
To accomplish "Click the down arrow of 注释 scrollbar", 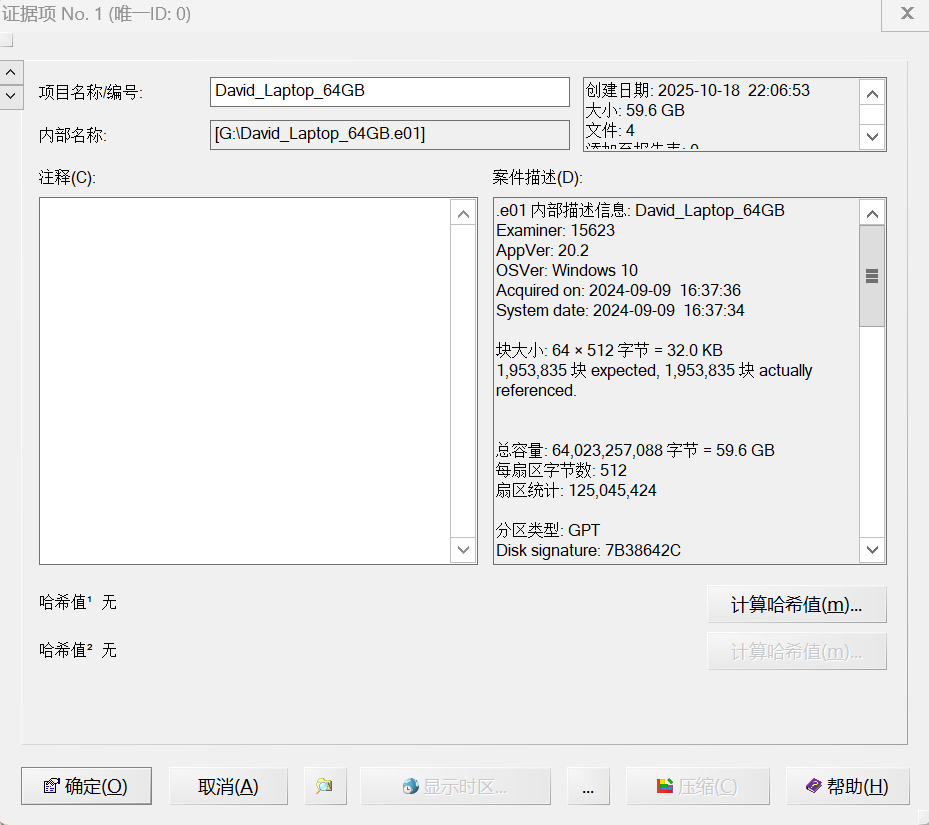I will click(464, 550).
